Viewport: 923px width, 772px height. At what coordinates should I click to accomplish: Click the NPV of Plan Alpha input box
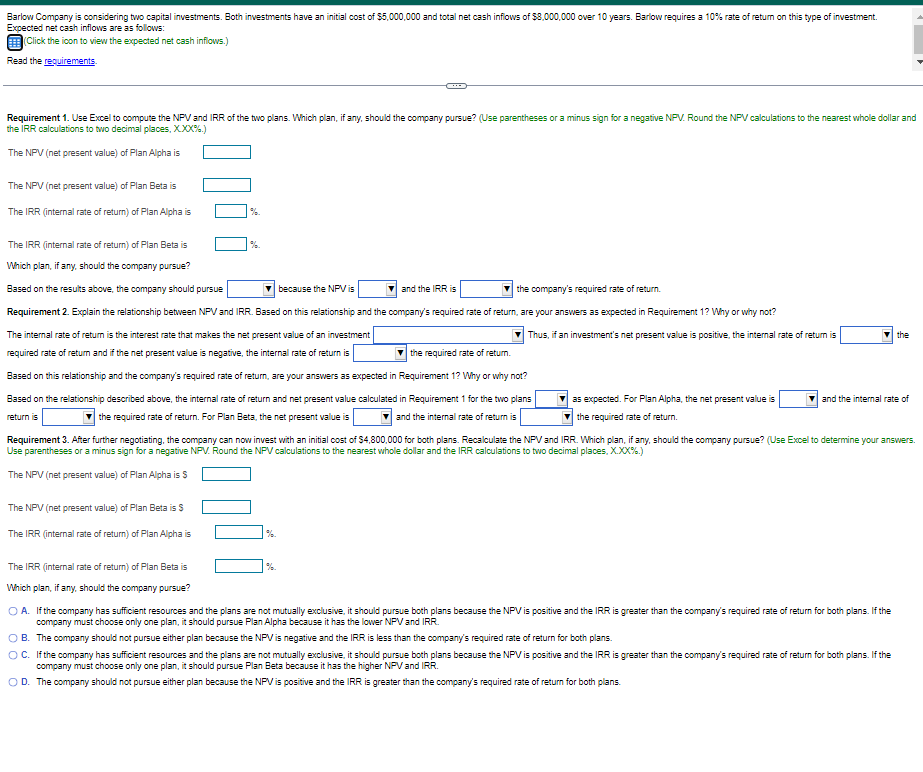227,150
